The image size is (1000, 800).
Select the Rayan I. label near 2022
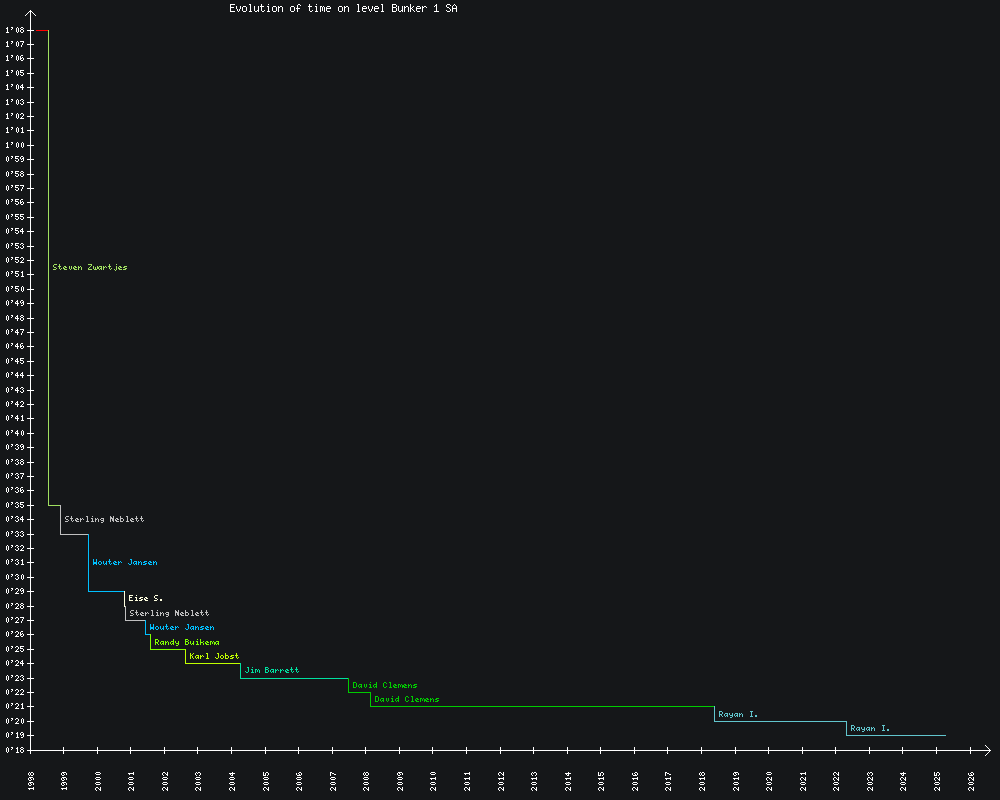(870, 729)
